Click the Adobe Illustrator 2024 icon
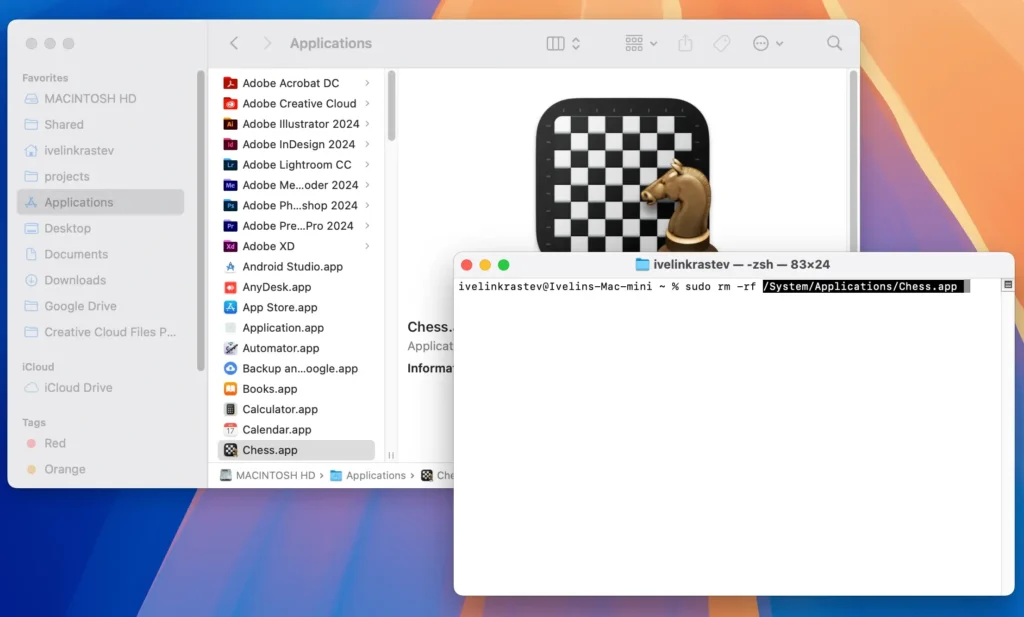 230,124
